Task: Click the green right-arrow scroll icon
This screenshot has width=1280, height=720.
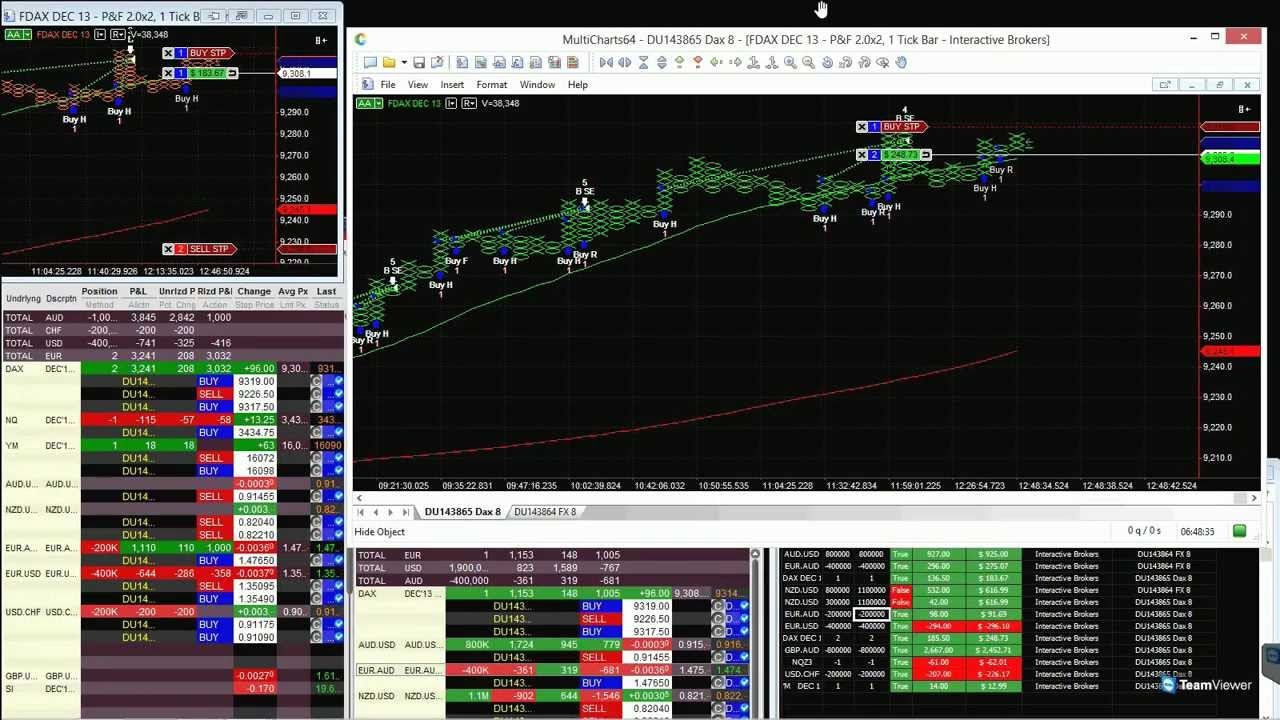Action: 735,62
